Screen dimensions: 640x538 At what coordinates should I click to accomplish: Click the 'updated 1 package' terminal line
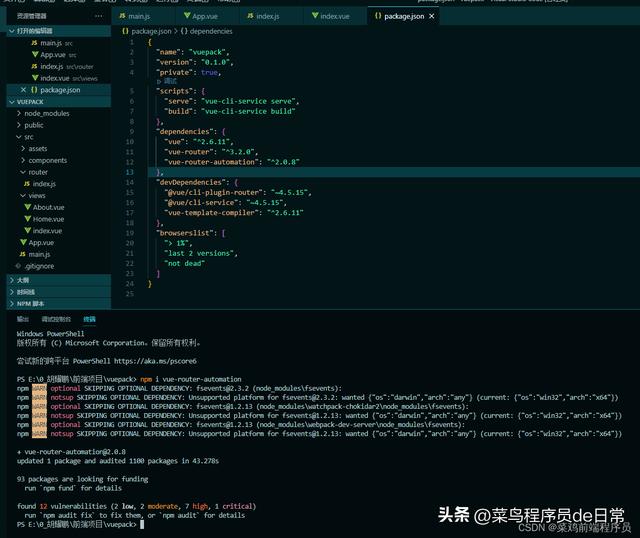tap(118, 461)
